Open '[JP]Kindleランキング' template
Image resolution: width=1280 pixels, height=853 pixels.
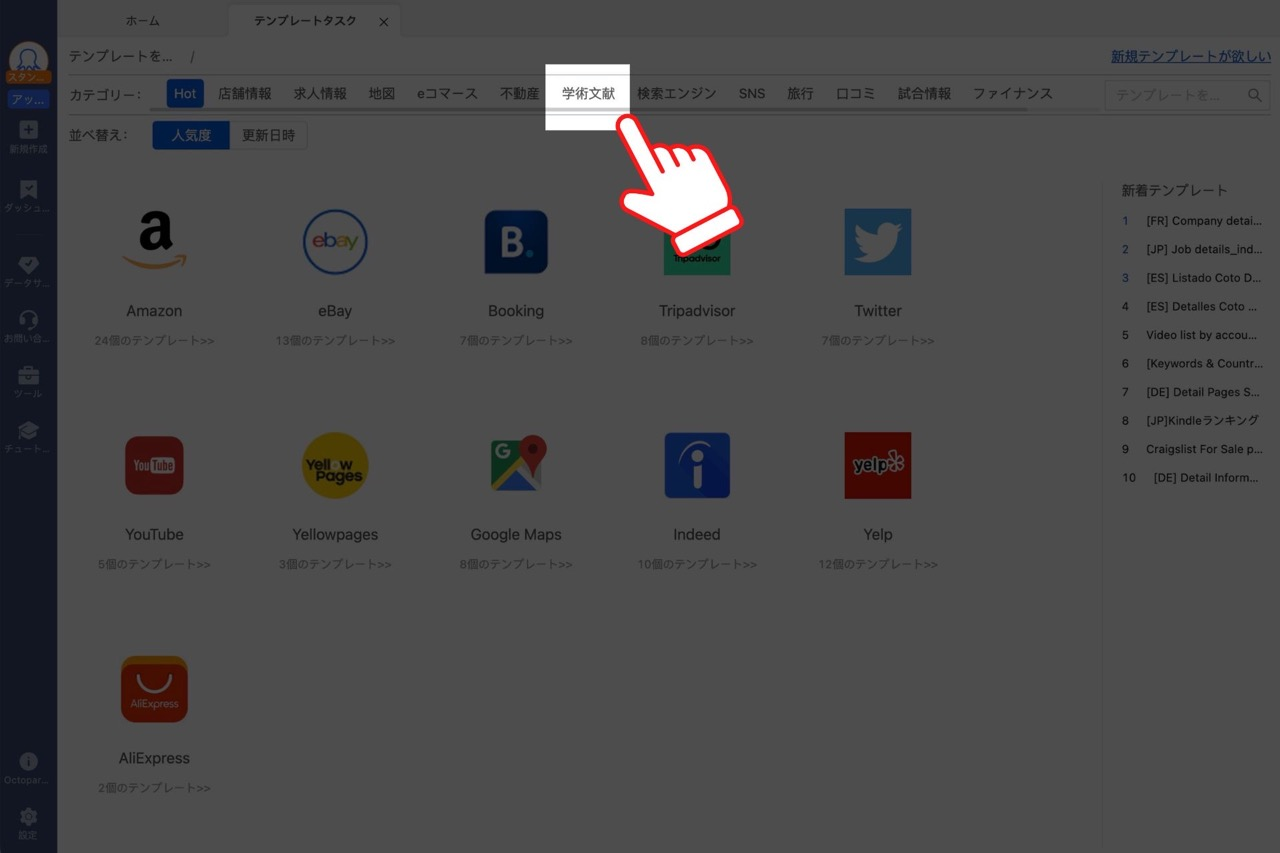(x=1202, y=421)
